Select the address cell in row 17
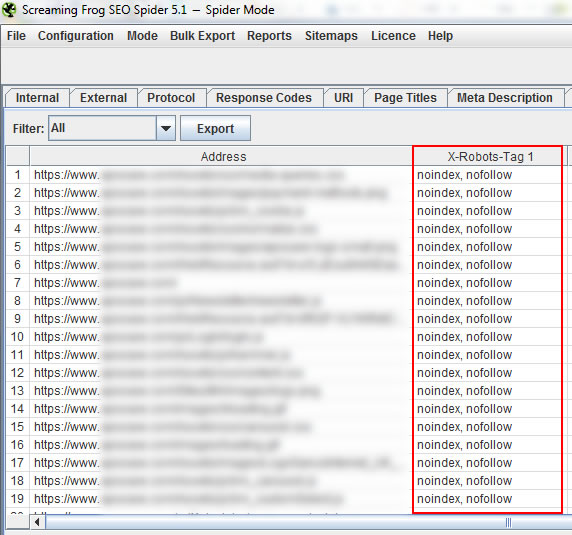This screenshot has width=572, height=535. (221, 463)
